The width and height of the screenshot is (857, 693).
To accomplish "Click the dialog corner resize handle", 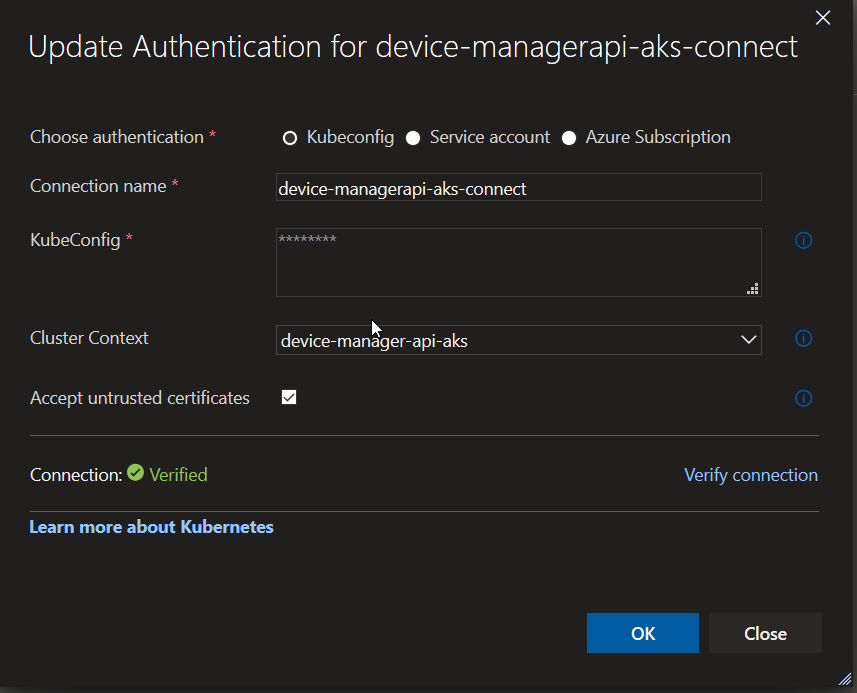I will 845,679.
